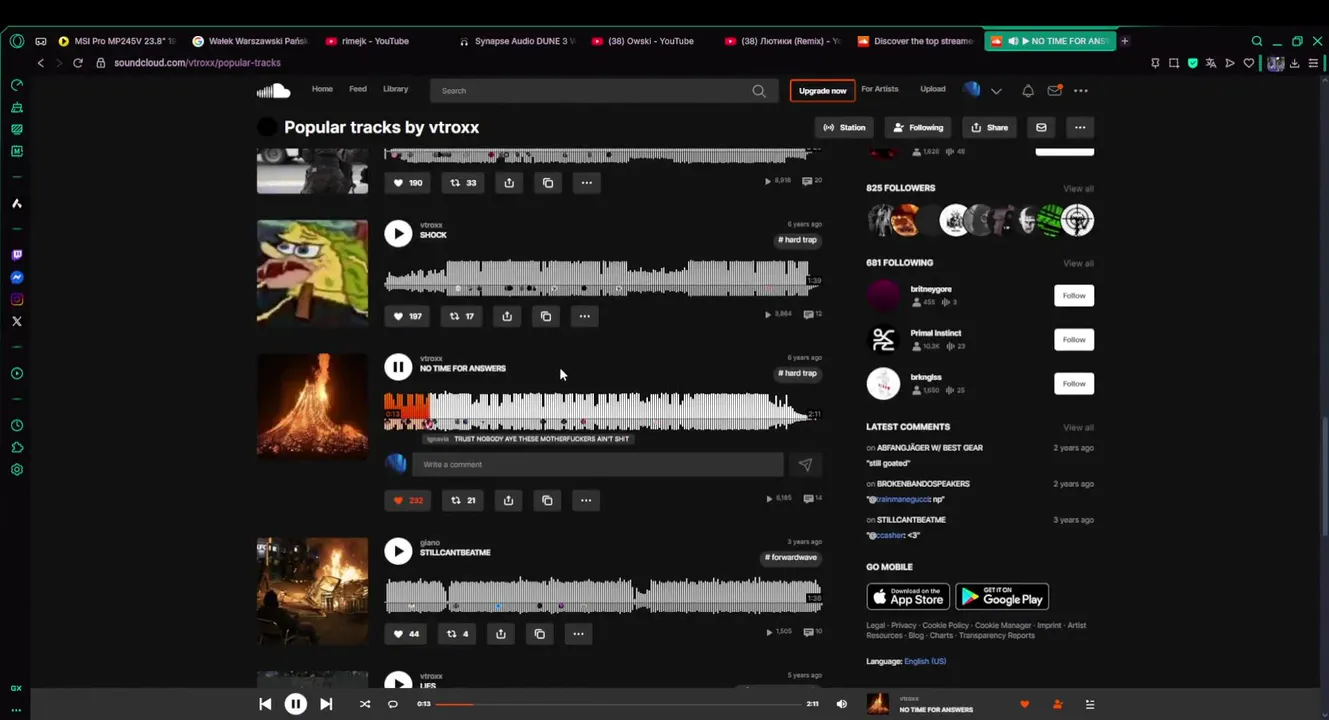This screenshot has height=720, width=1329.
Task: Like the SHOCK track (197)
Action: pyautogui.click(x=407, y=316)
